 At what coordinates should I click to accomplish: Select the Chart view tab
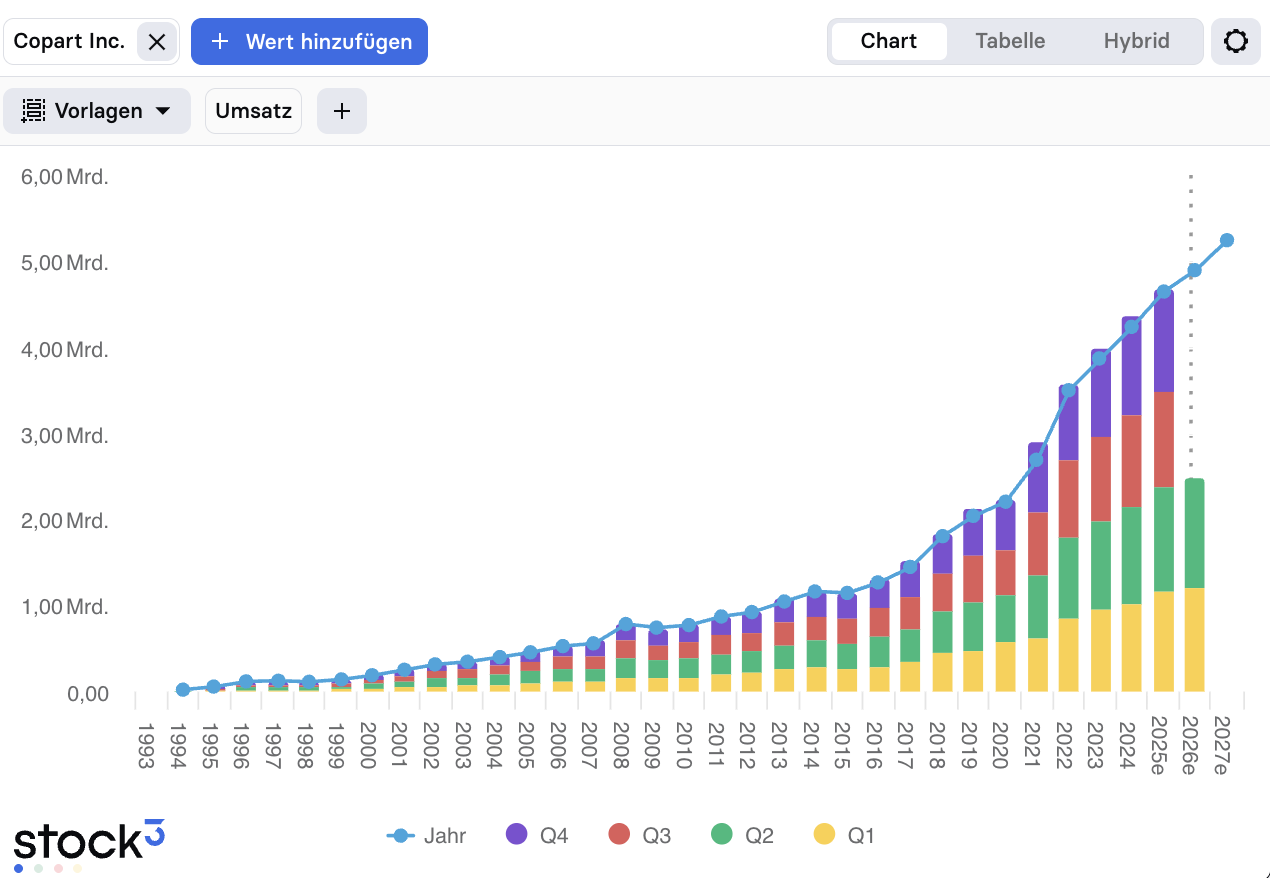pyautogui.click(x=888, y=41)
